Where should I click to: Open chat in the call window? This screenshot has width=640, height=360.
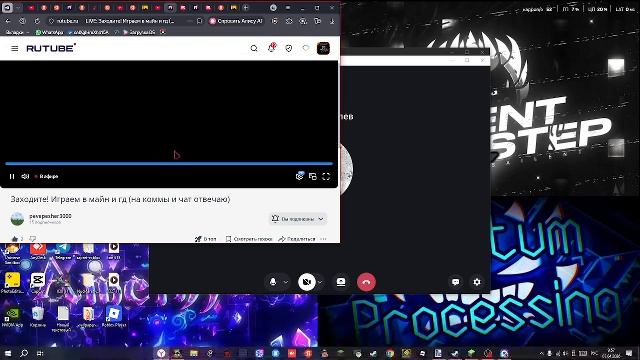456,282
